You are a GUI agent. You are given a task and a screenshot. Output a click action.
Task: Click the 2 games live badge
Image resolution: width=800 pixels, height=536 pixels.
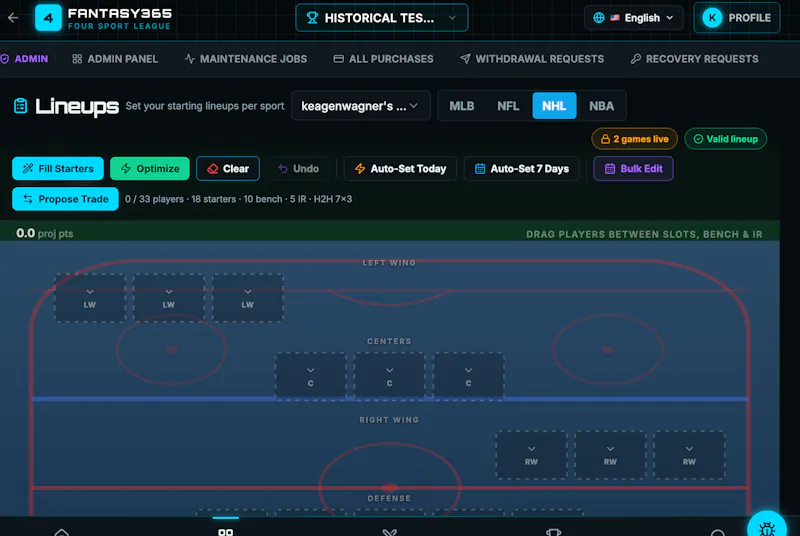tap(634, 139)
